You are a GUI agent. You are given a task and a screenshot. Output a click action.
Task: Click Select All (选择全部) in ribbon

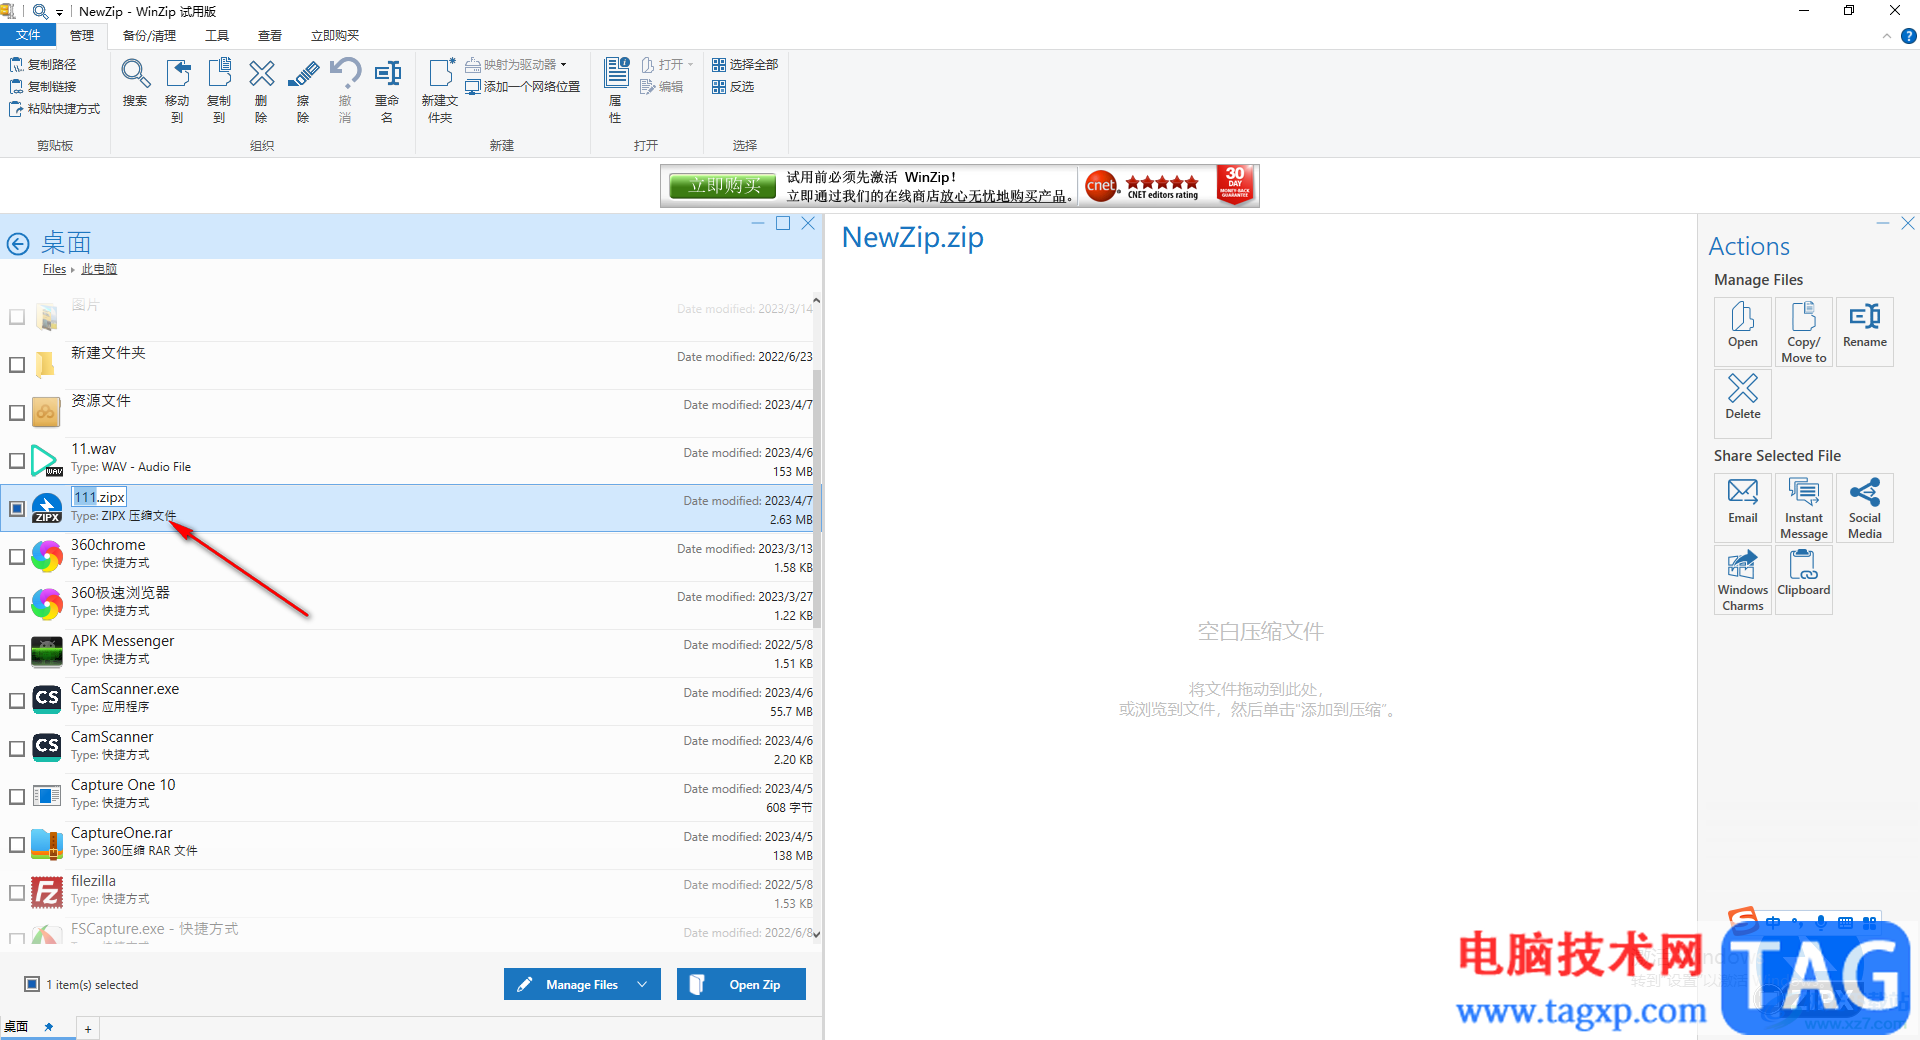(x=745, y=64)
